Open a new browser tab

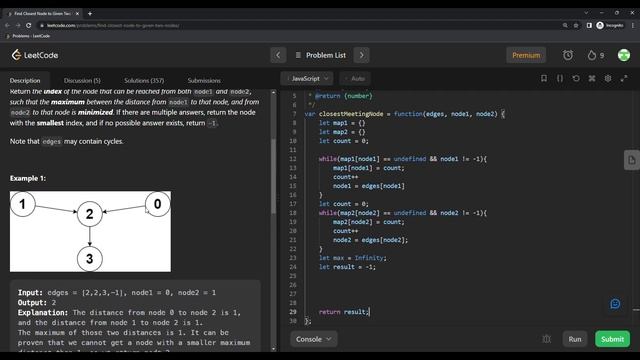90,13
